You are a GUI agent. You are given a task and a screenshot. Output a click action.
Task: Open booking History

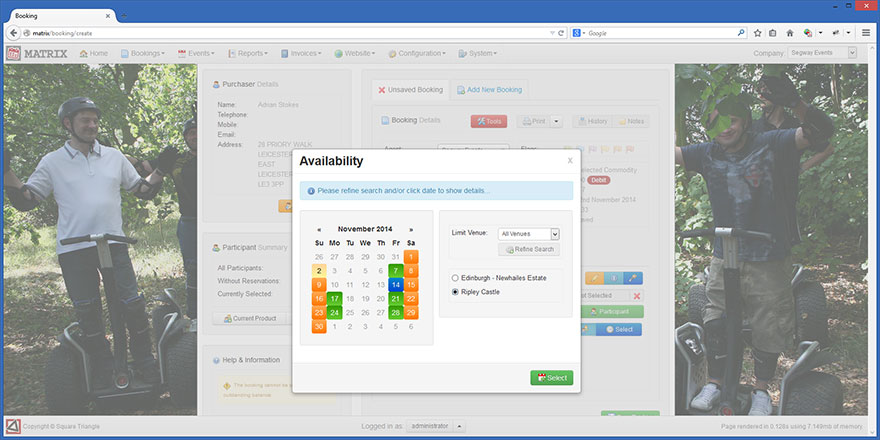click(592, 121)
